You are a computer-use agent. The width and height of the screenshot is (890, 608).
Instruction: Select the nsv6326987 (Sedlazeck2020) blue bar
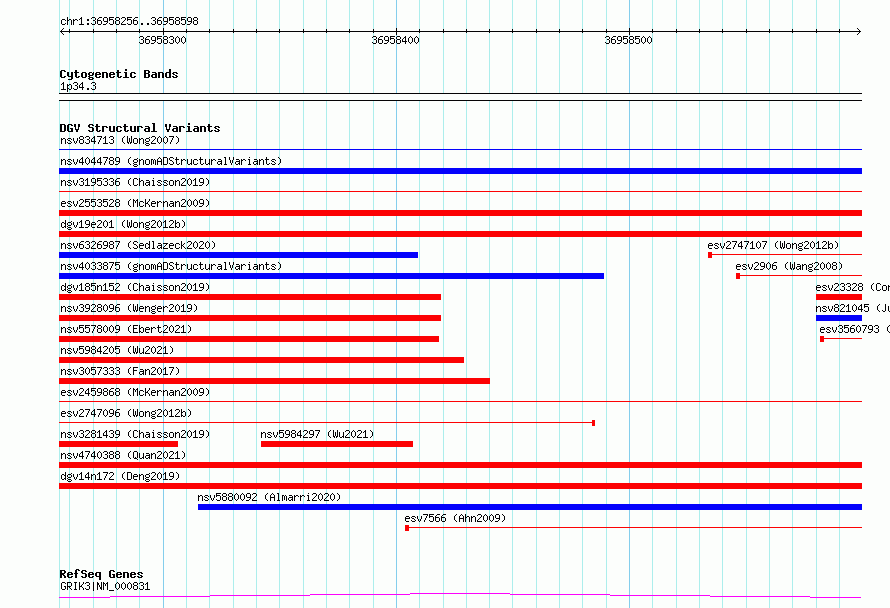click(238, 255)
